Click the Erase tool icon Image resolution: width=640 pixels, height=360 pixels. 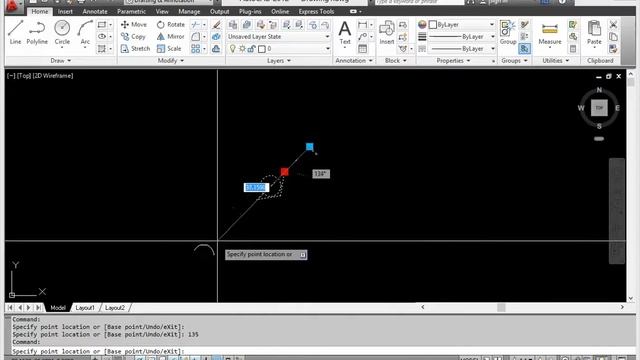click(216, 24)
